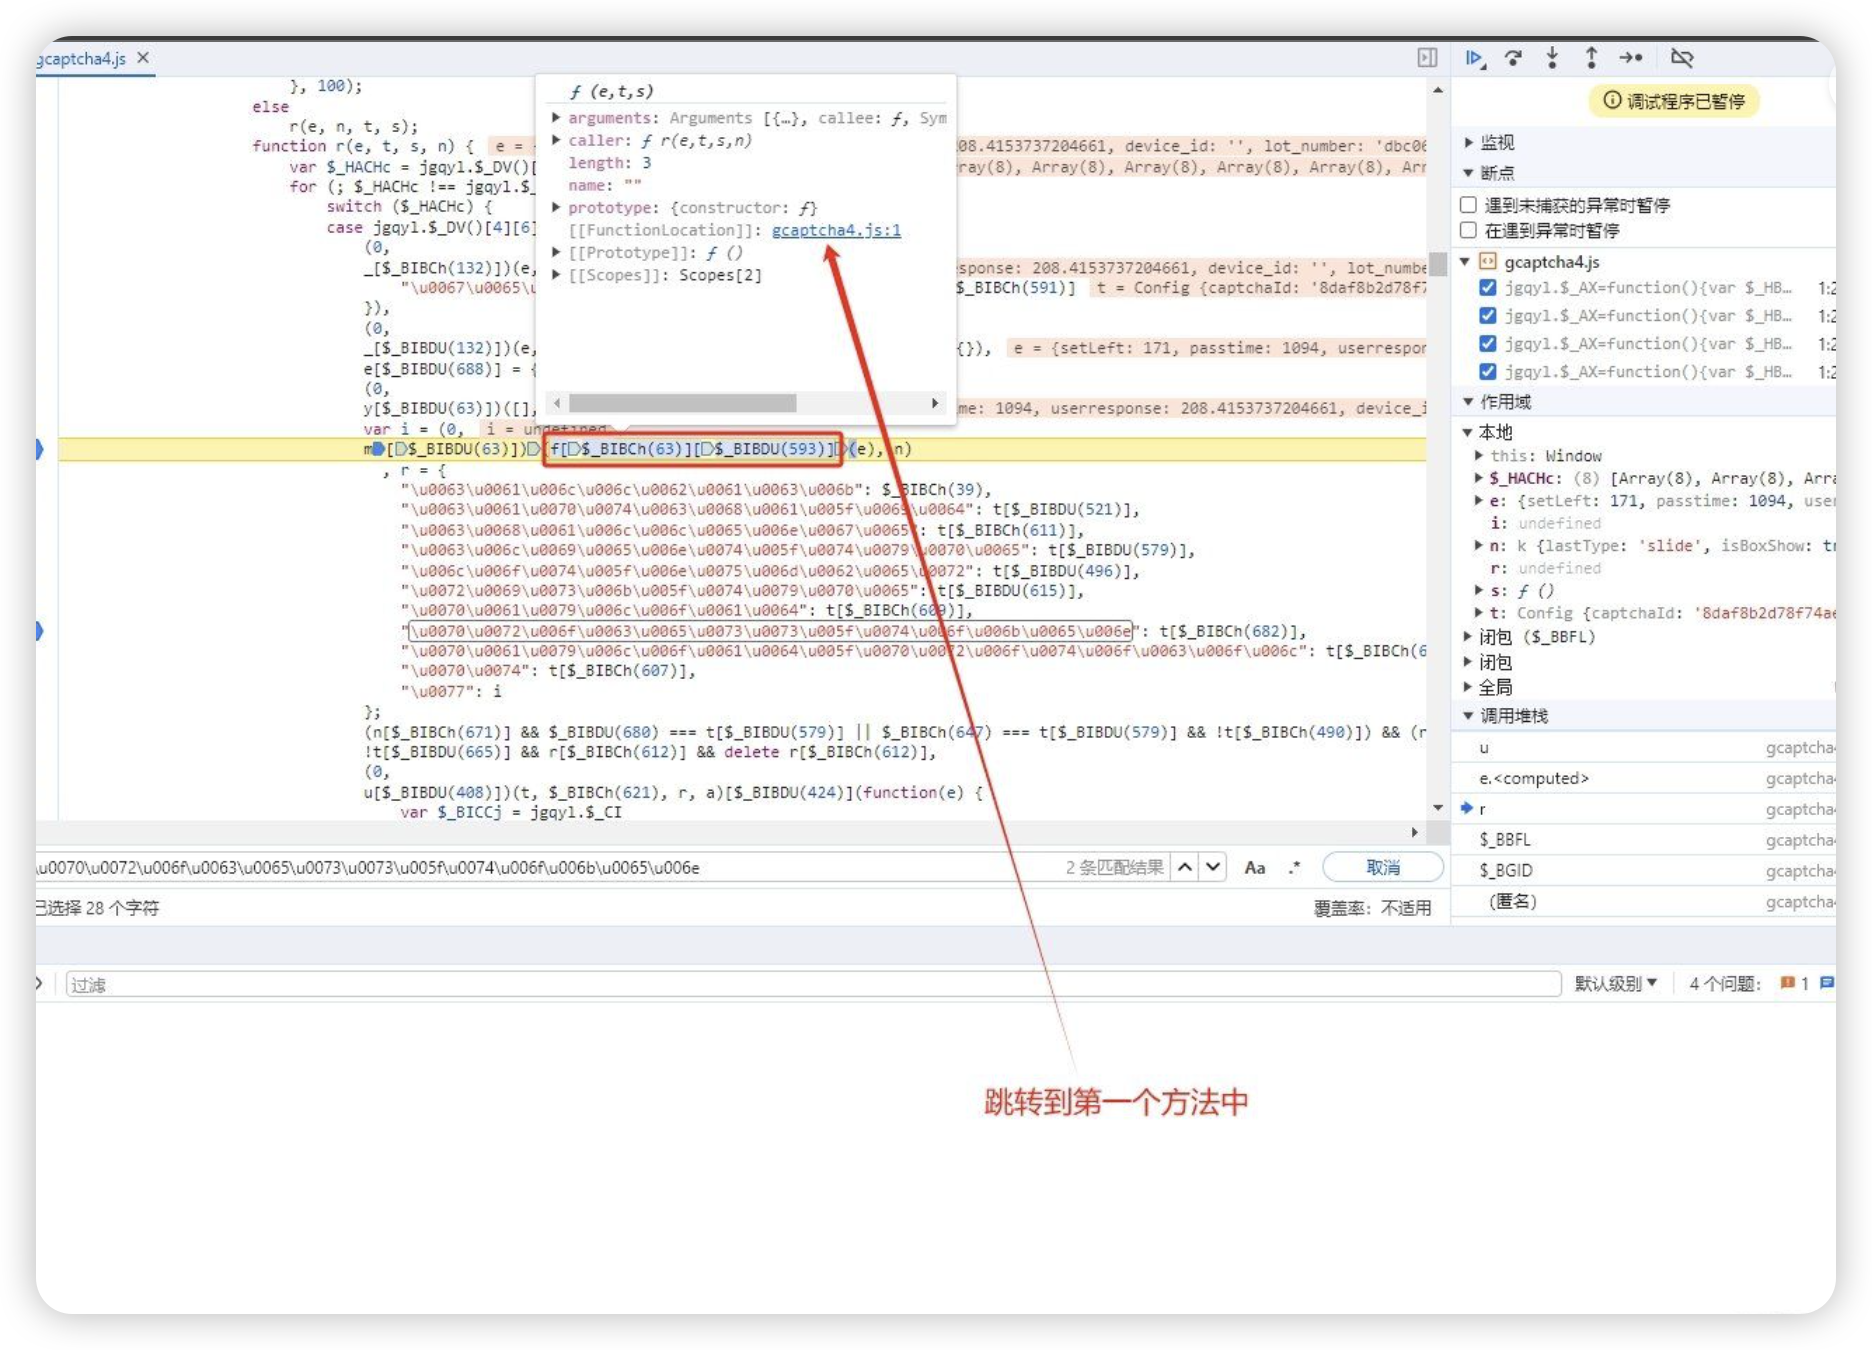Toggle match case Aa option
Viewport: 1872px width, 1350px height.
pos(1254,867)
